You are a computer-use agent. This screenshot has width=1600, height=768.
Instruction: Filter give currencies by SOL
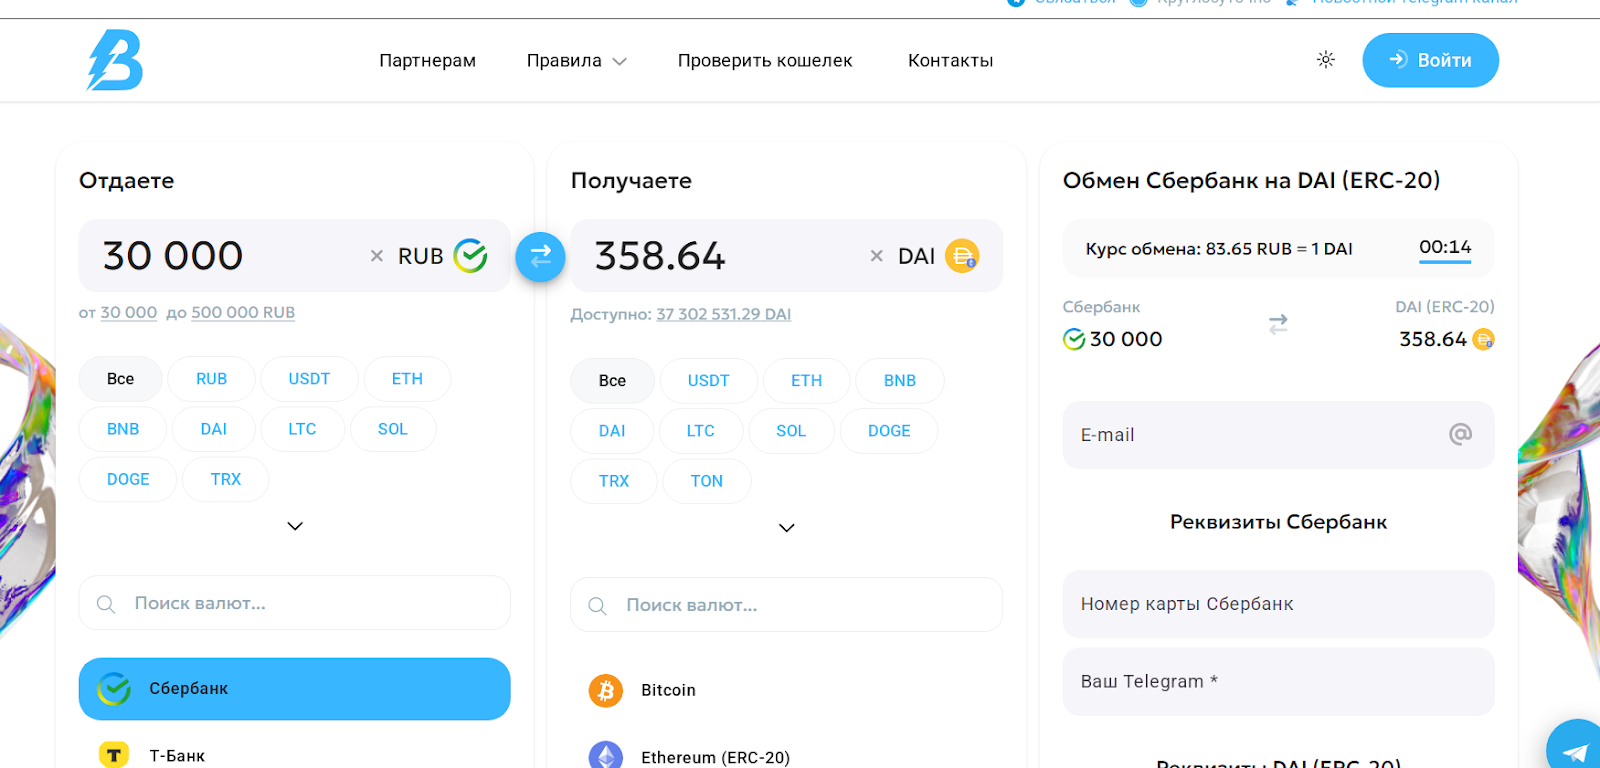pos(393,429)
